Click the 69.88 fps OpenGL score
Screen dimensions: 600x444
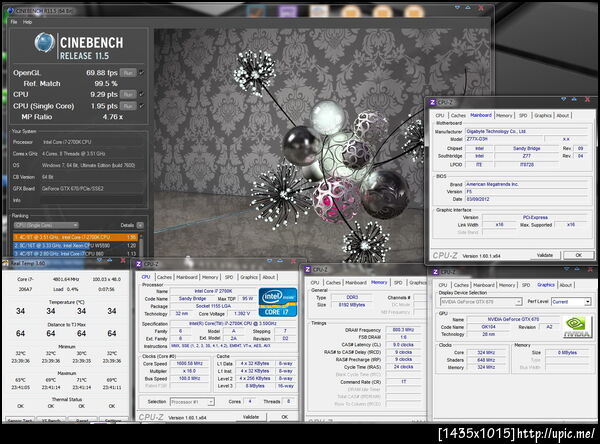click(x=102, y=73)
